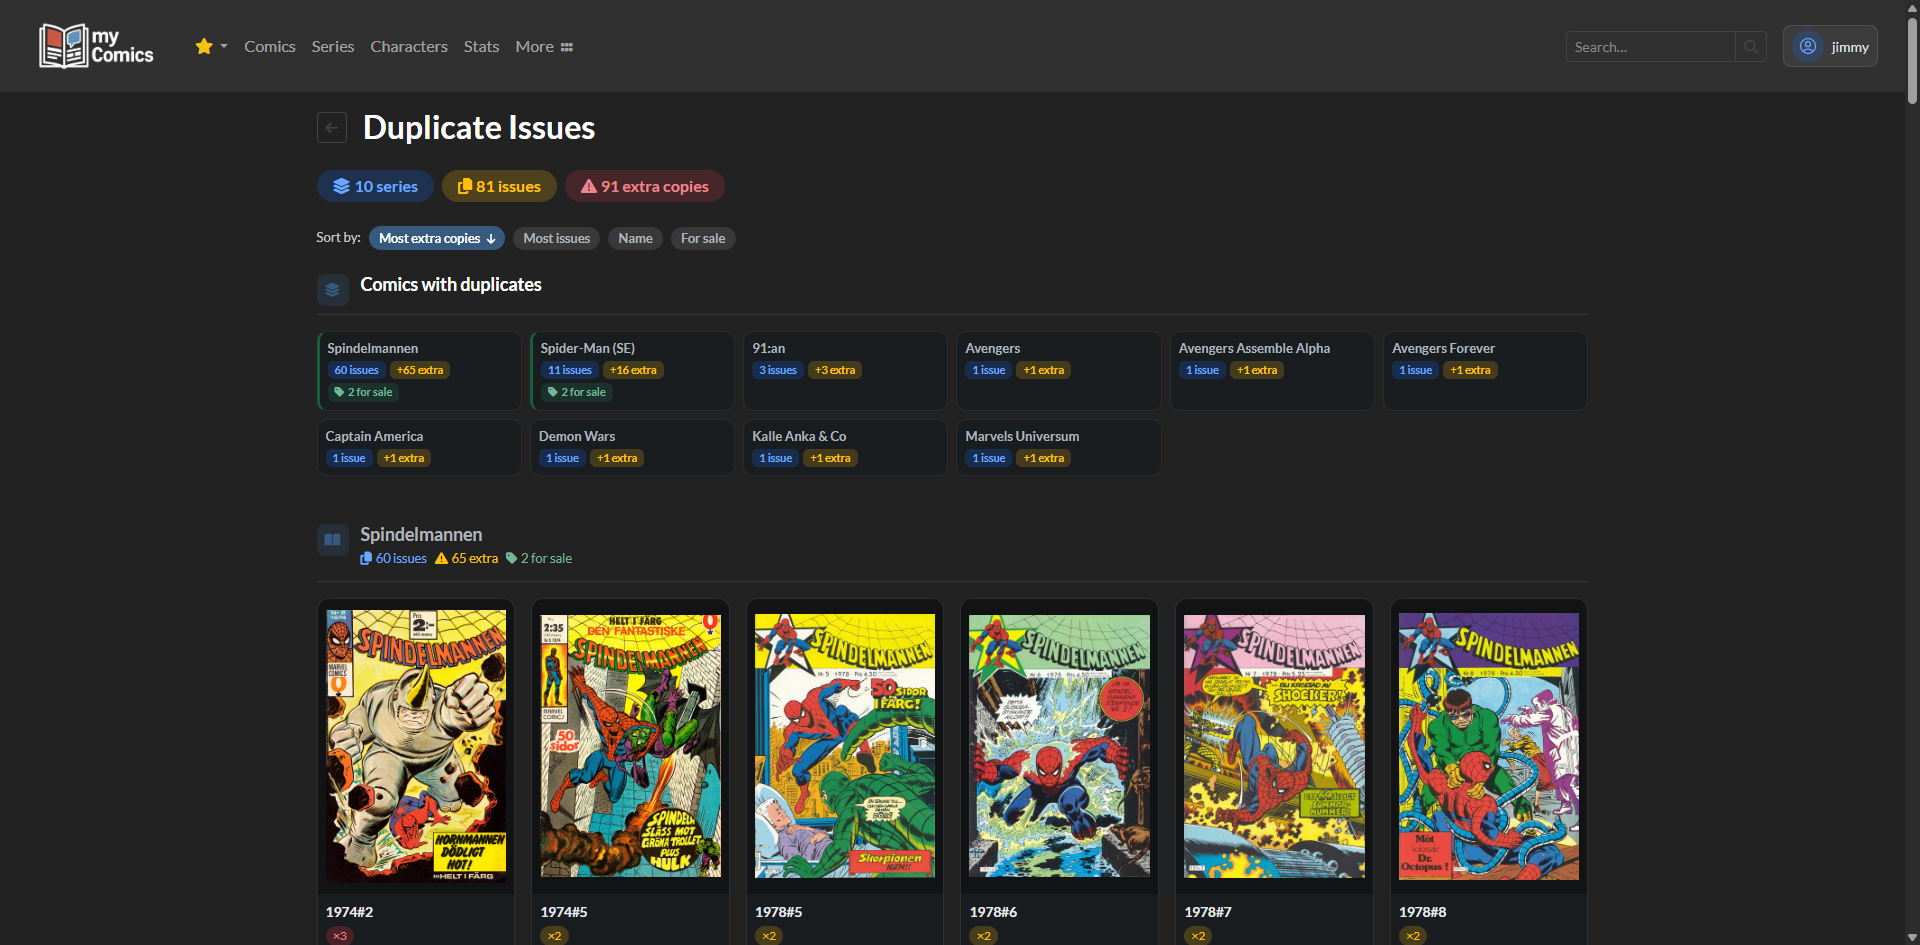Sort by Most extra copies
This screenshot has width=1920, height=945.
437,238
